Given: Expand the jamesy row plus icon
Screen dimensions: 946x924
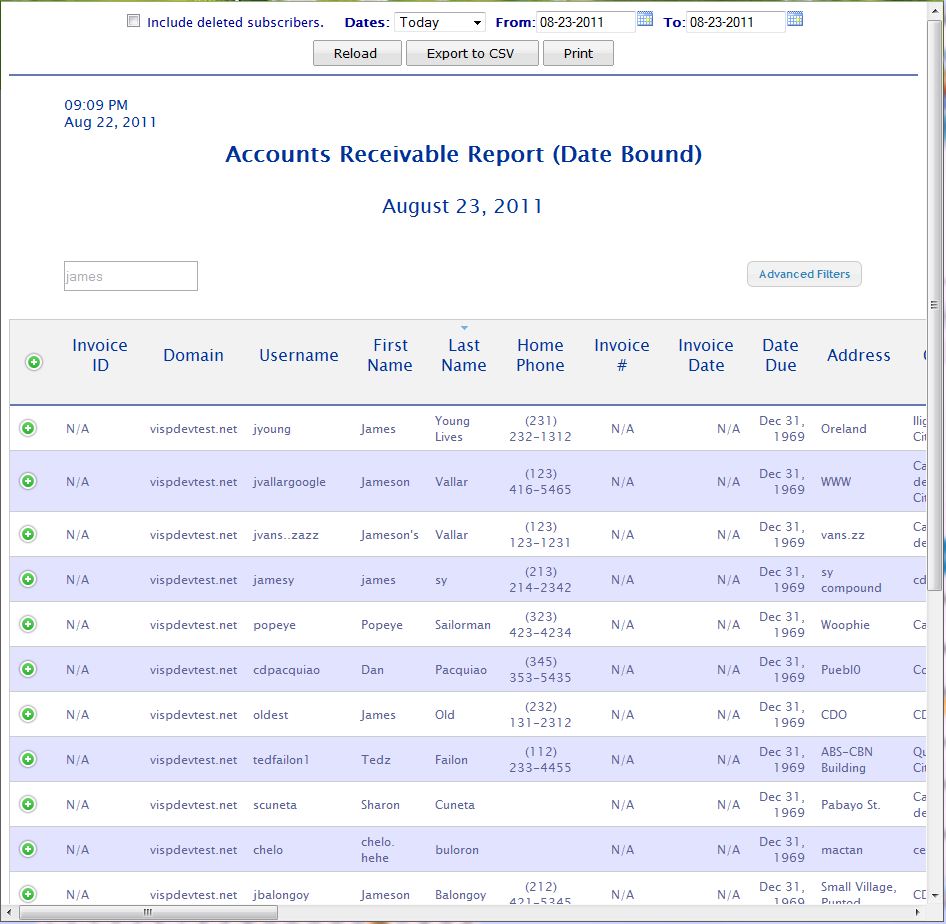Looking at the screenshot, I should (28, 579).
